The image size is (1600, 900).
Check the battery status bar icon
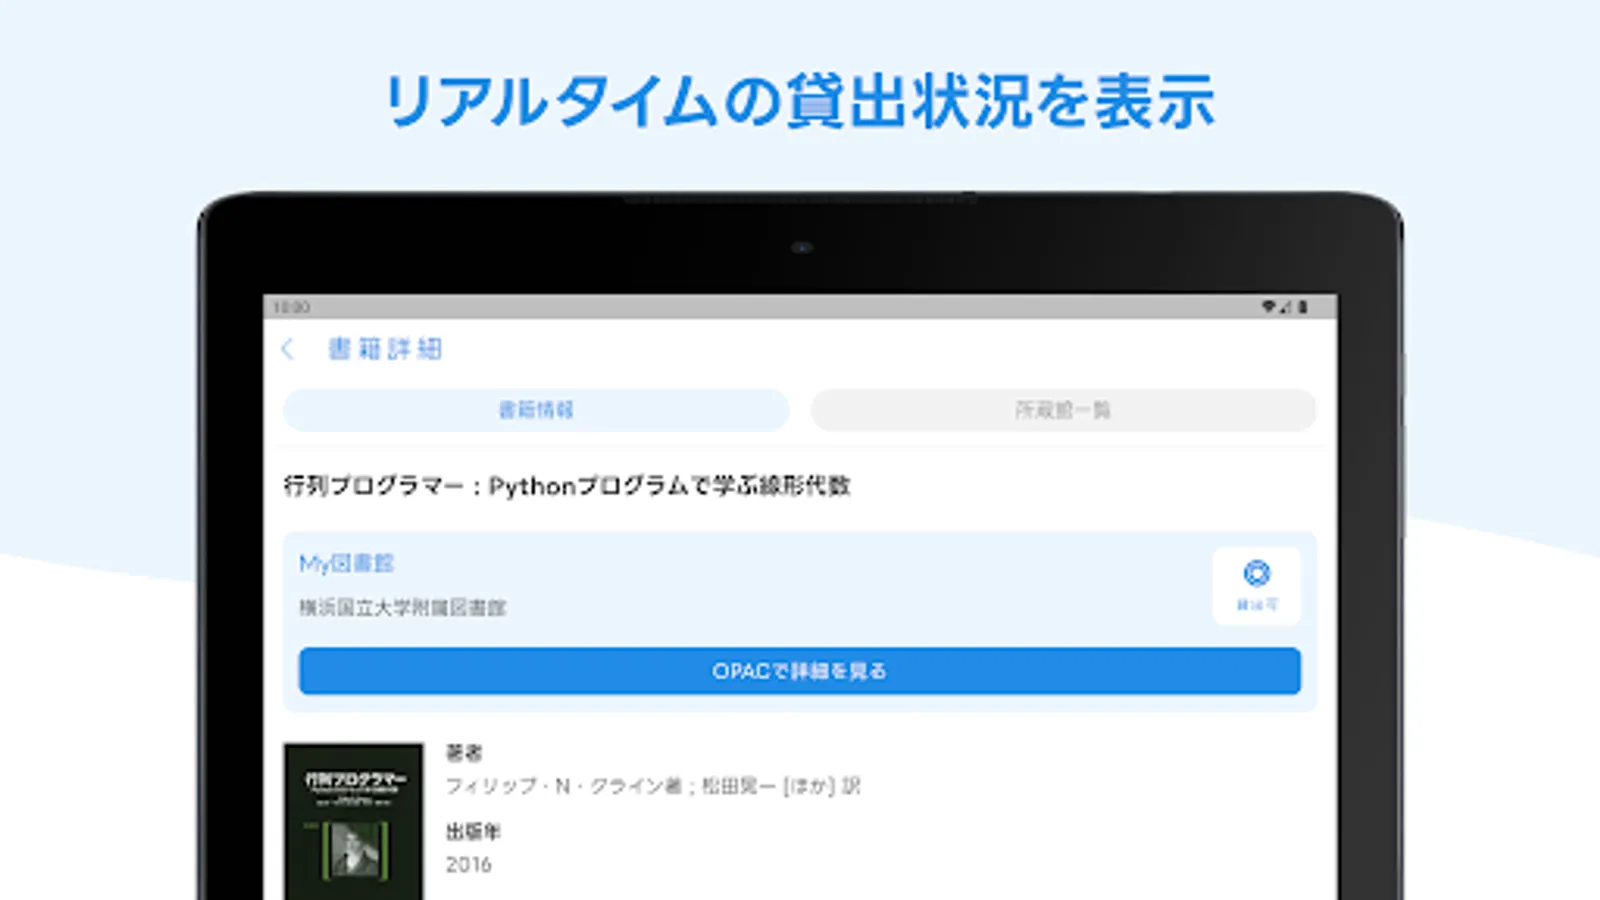(x=1303, y=307)
